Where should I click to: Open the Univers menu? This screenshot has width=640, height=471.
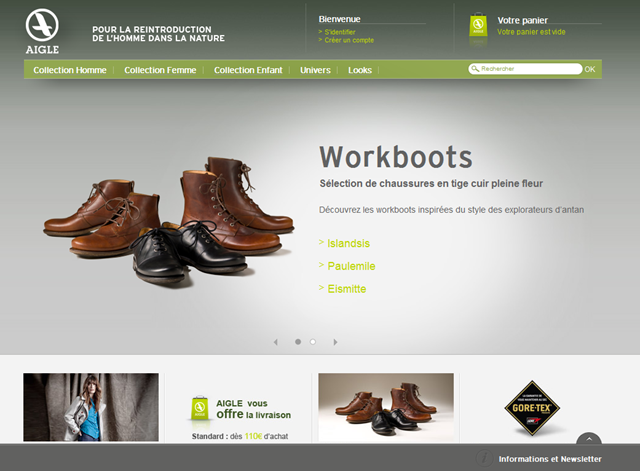(x=315, y=70)
